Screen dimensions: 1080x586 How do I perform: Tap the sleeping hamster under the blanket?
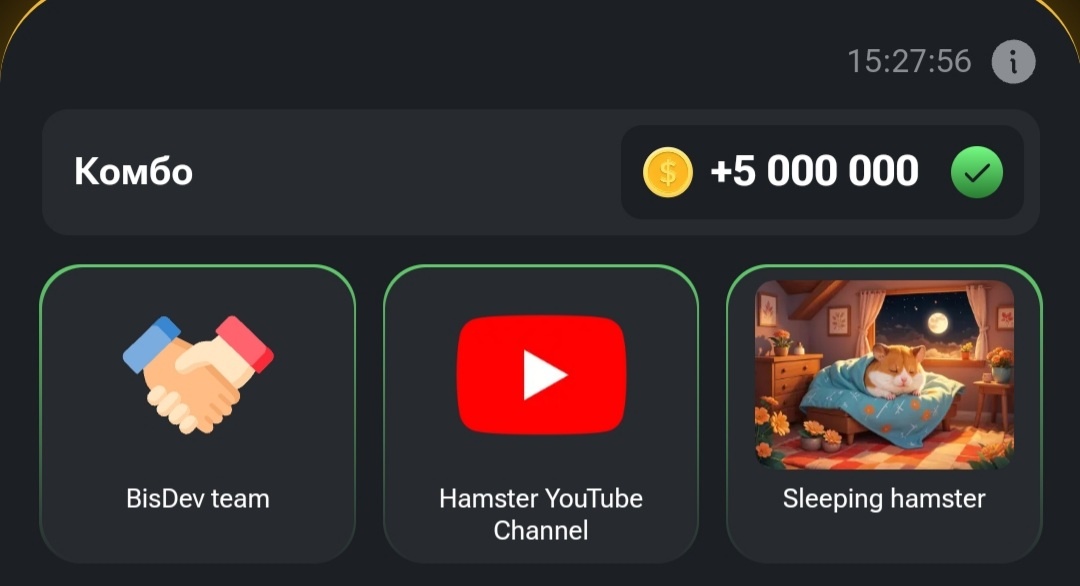pos(895,370)
